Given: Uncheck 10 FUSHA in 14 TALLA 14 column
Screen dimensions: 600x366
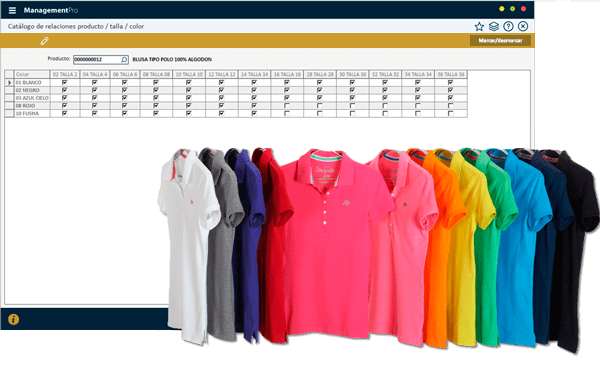Looking at the screenshot, I should point(254,113).
